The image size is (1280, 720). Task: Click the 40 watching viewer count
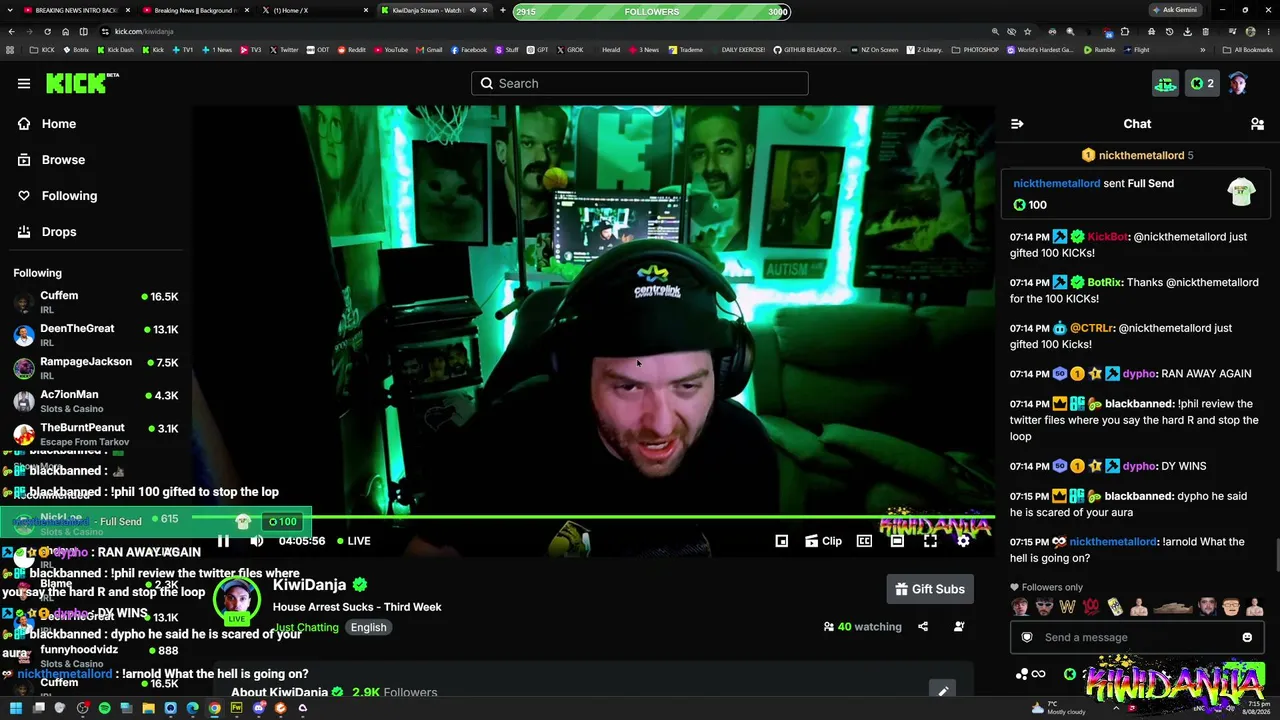(862, 627)
